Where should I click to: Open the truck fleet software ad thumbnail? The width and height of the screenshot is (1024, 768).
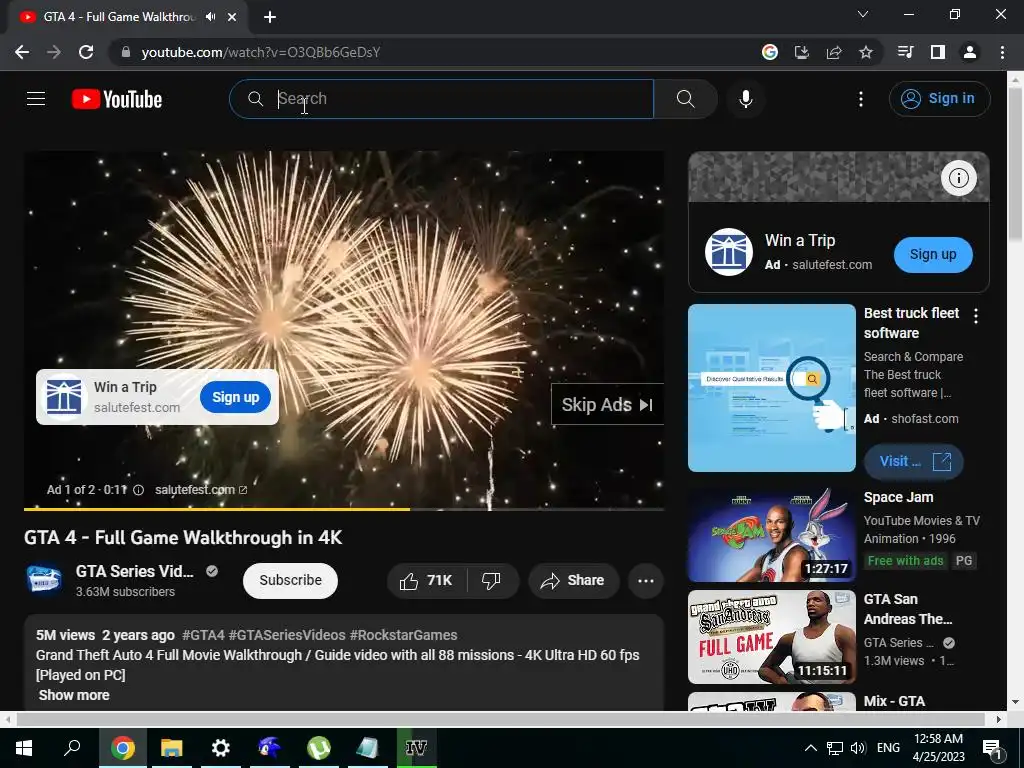tap(771, 388)
